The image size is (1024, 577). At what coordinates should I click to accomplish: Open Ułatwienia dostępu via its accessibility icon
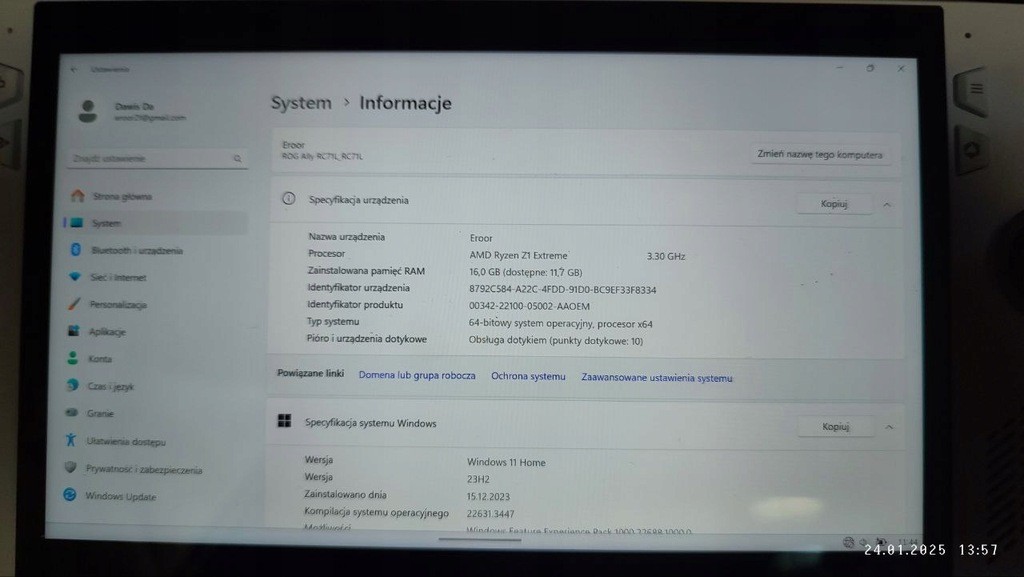click(71, 441)
